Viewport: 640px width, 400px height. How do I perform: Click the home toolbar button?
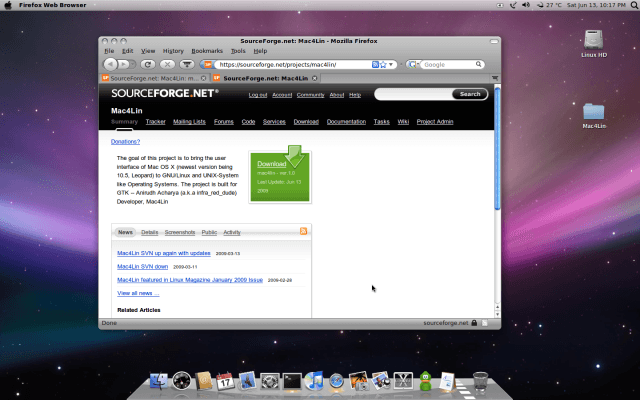[x=187, y=64]
